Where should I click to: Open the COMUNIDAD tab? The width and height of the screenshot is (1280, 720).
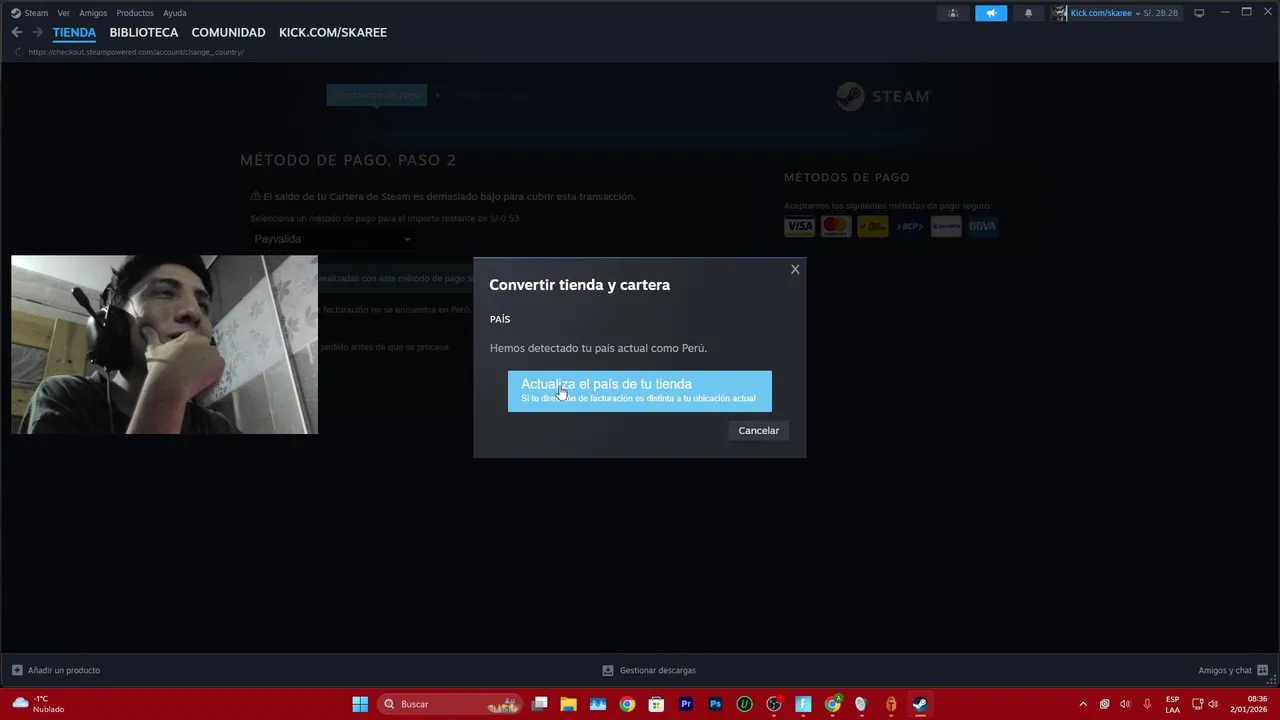pyautogui.click(x=228, y=32)
